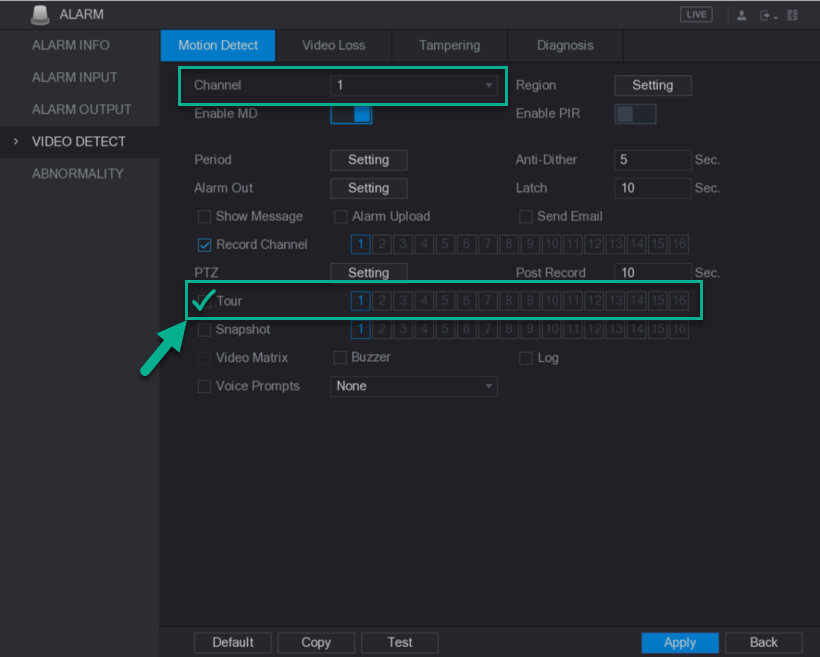Click the Region Setting button
The image size is (820, 657).
[653, 85]
